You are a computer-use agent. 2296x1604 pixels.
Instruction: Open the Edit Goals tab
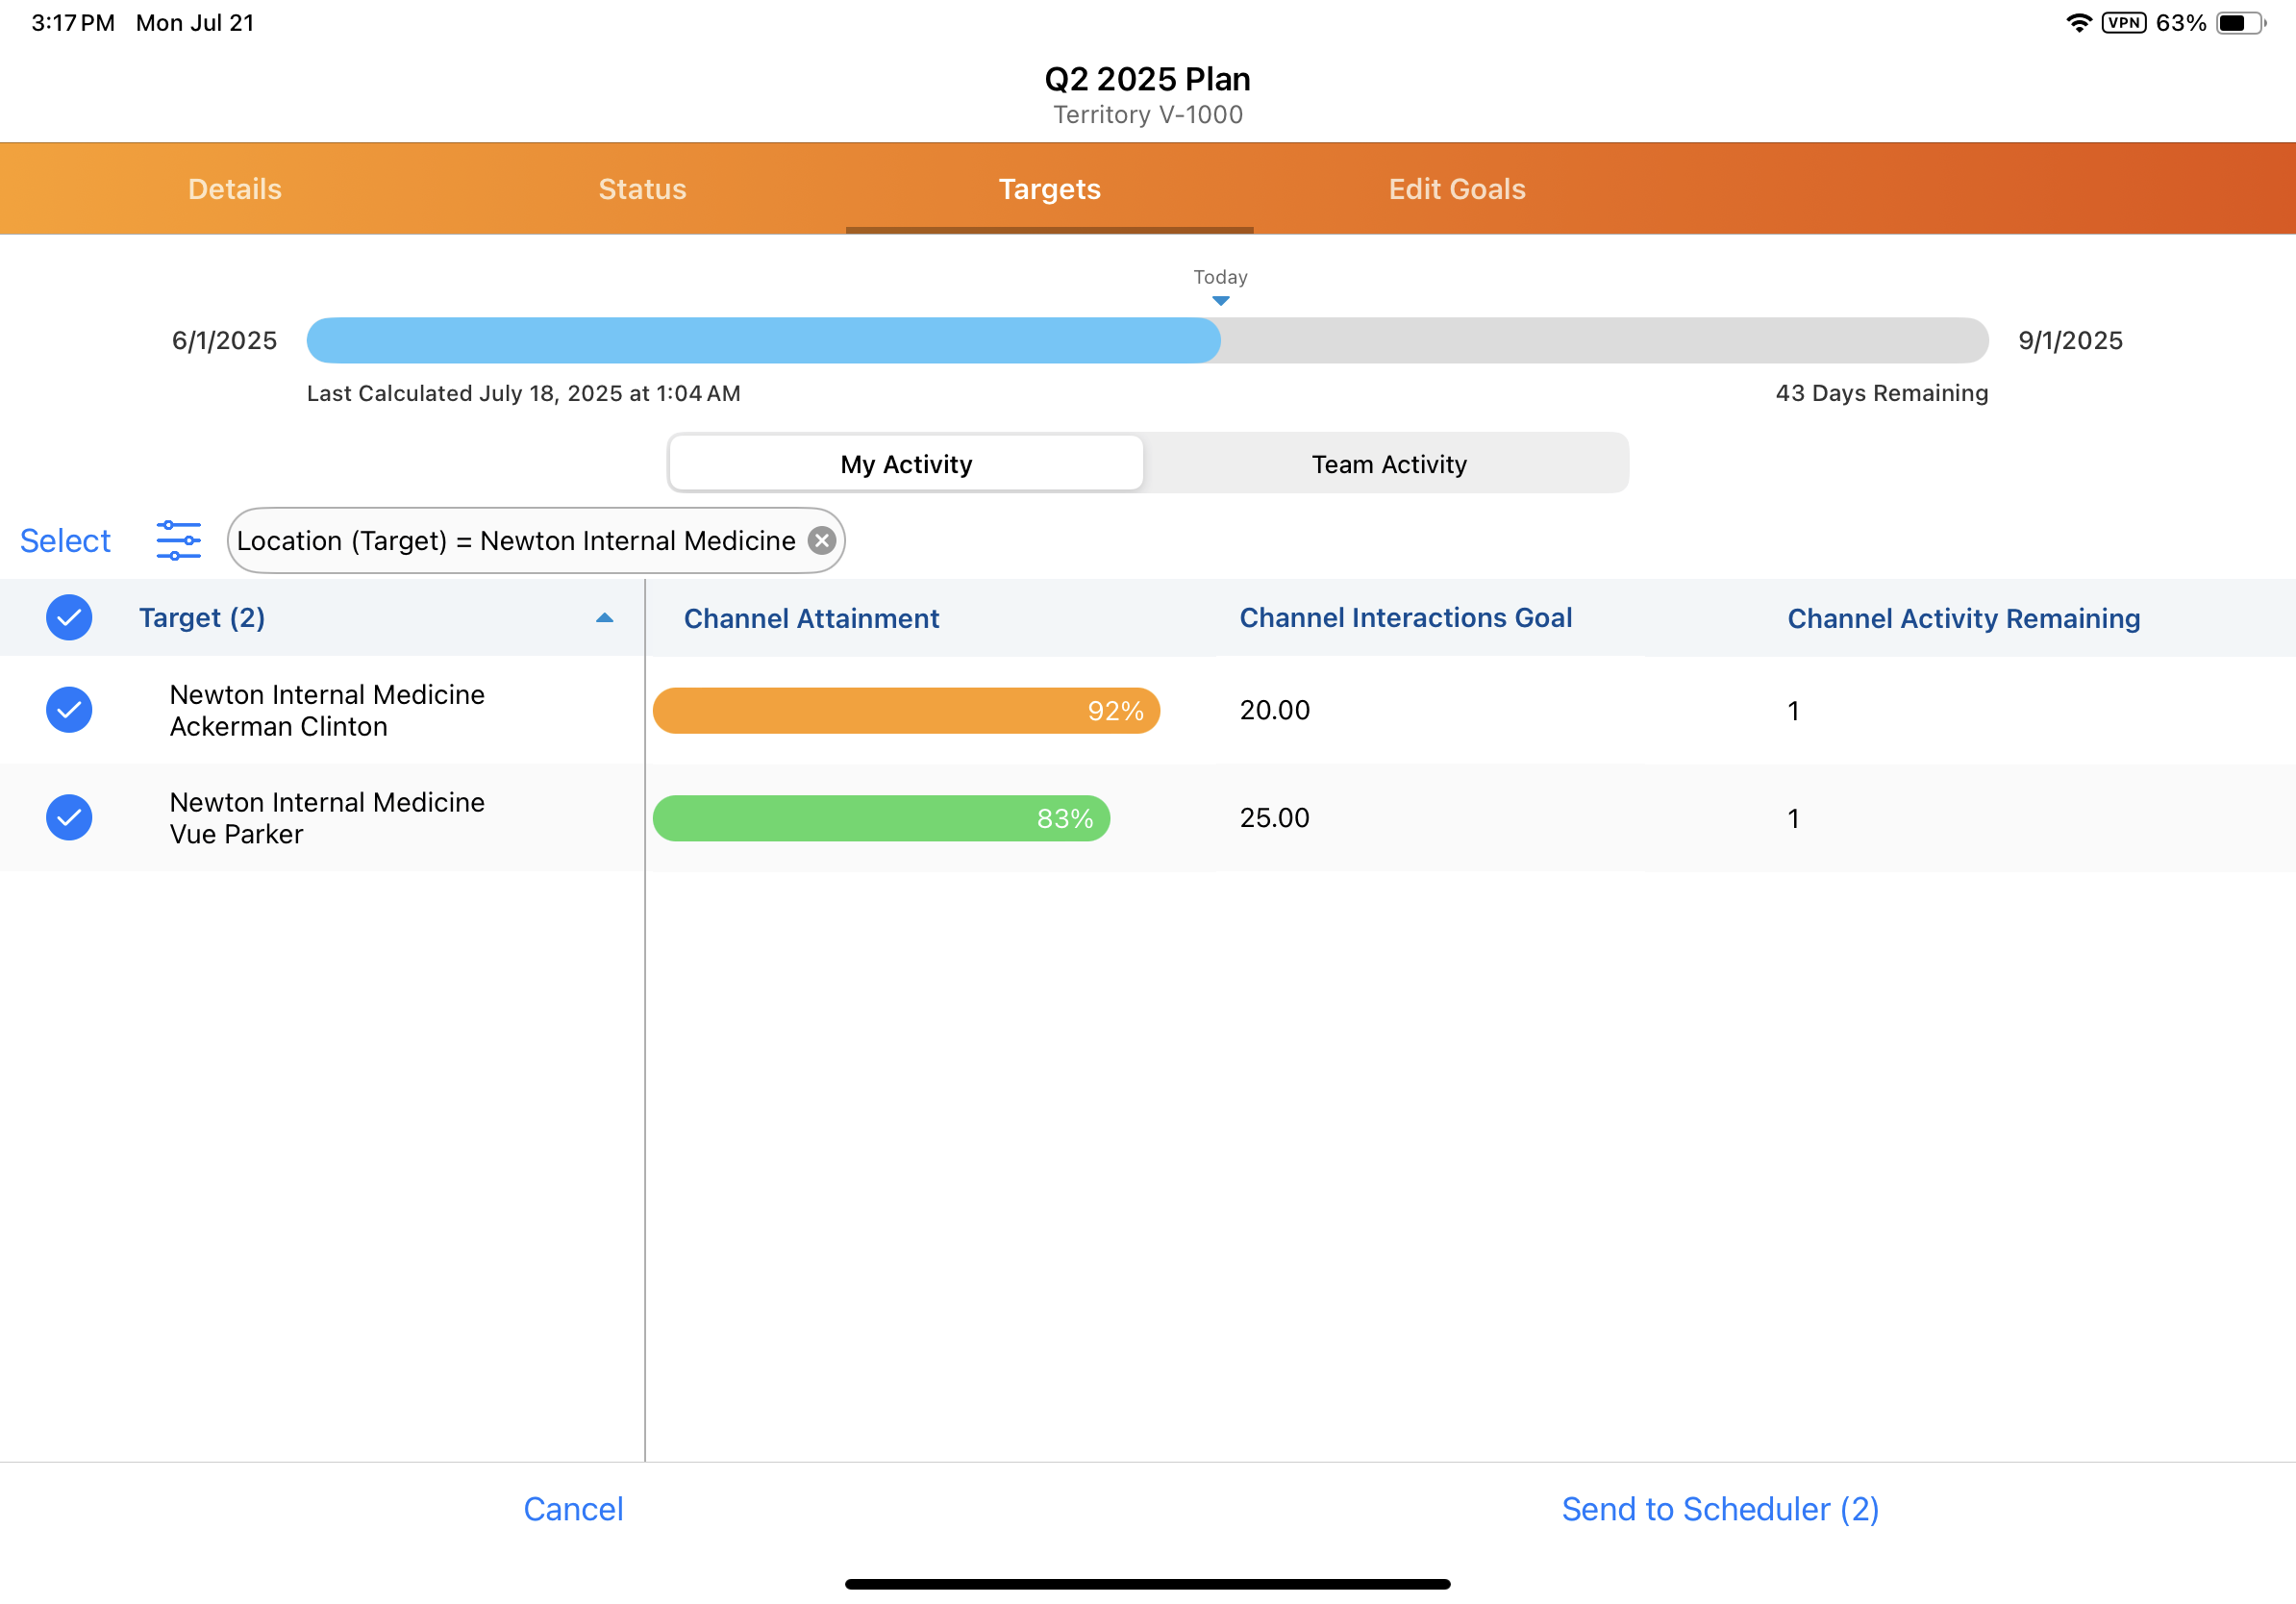pos(1456,189)
